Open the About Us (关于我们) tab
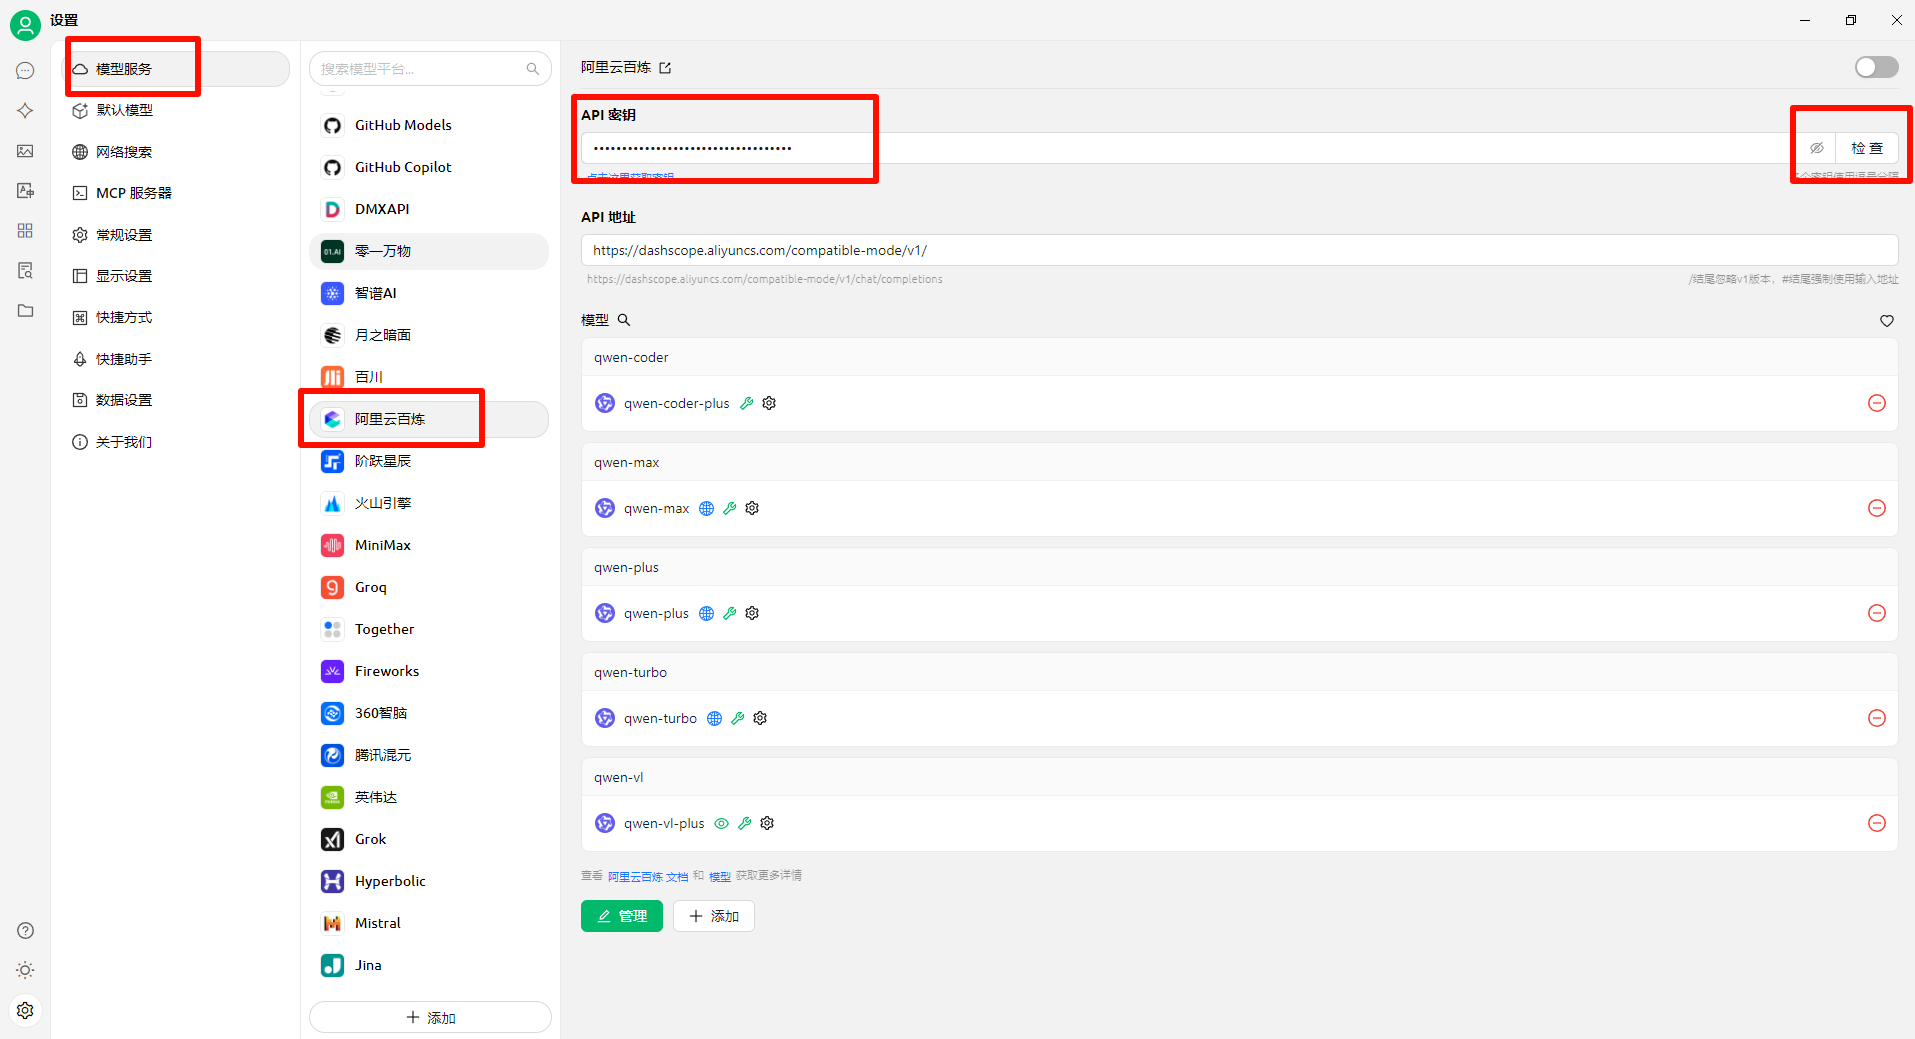 [x=175, y=442]
